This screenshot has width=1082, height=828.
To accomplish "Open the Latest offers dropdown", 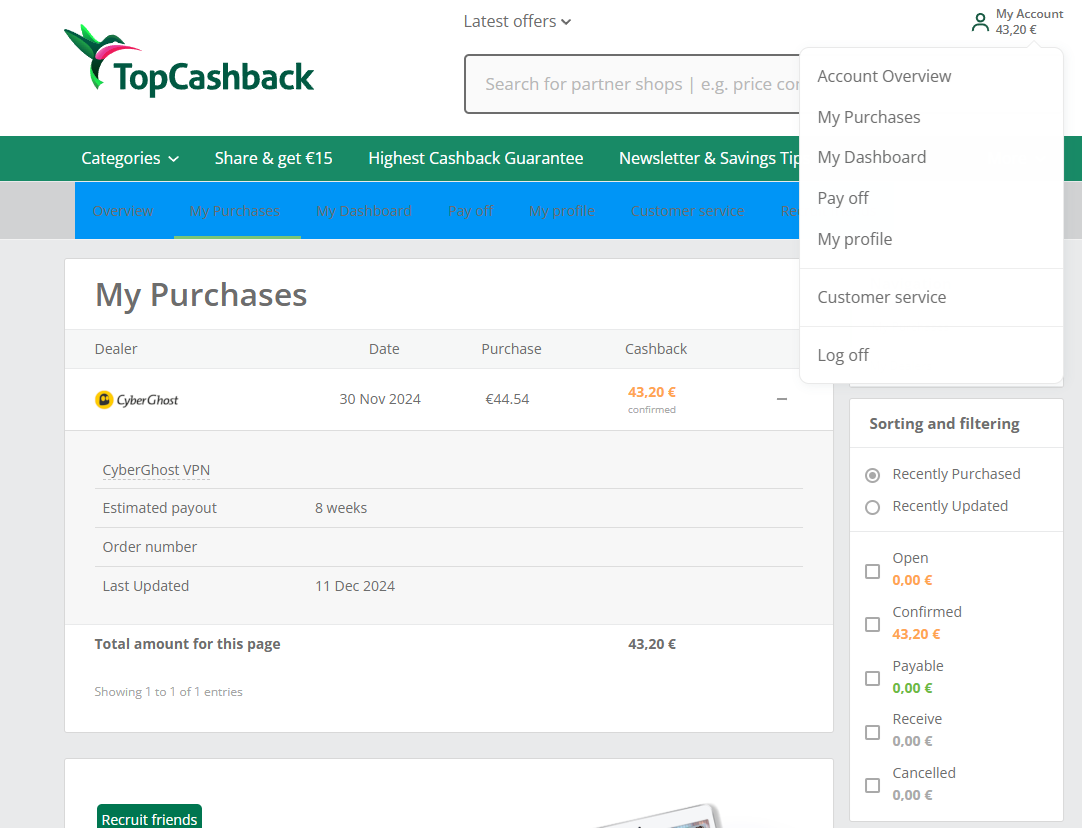I will click(517, 21).
